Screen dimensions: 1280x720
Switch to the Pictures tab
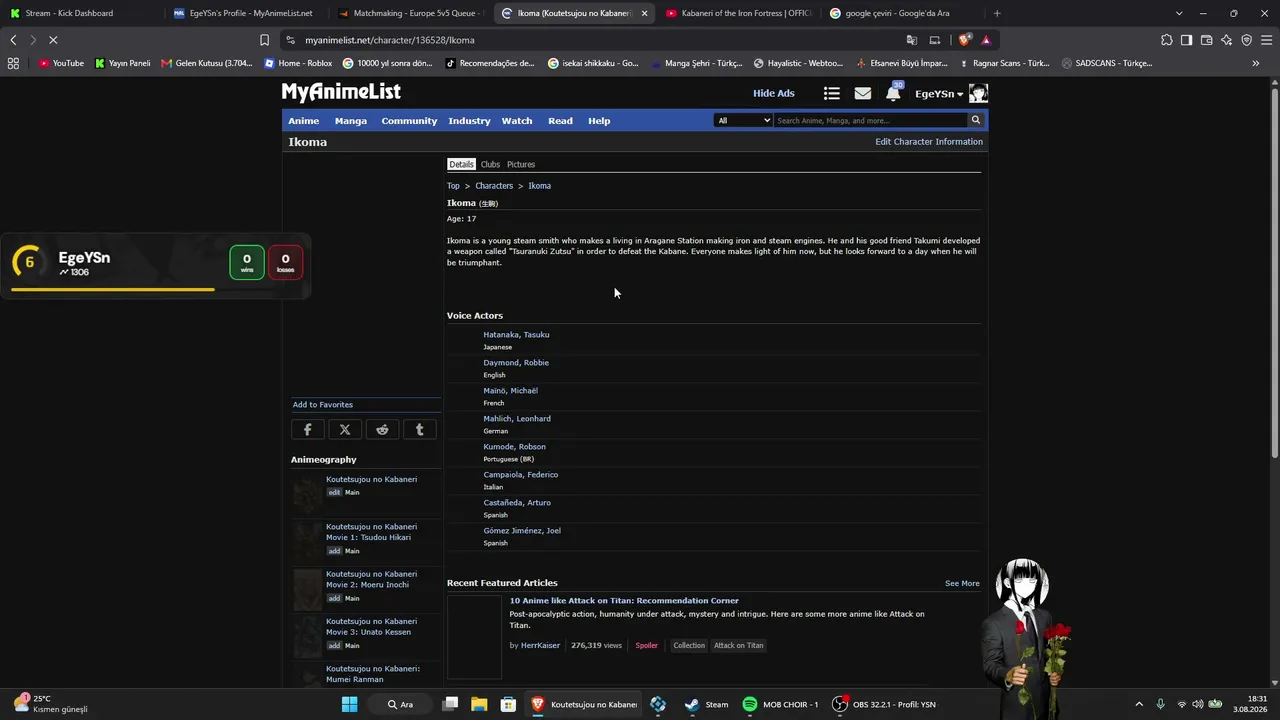point(521,164)
